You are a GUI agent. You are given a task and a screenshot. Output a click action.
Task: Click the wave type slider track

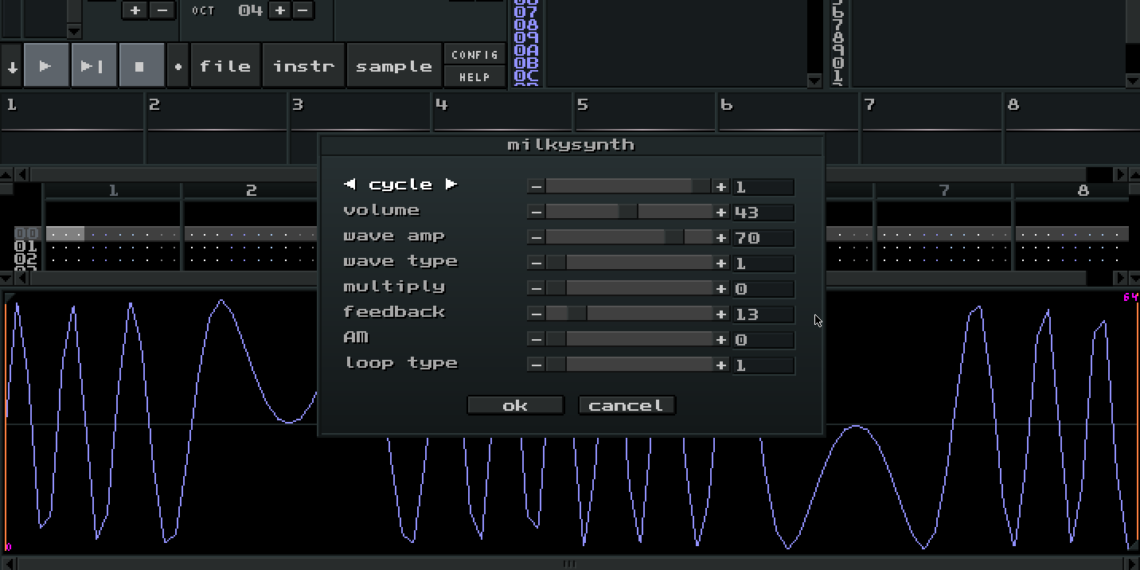(629, 263)
